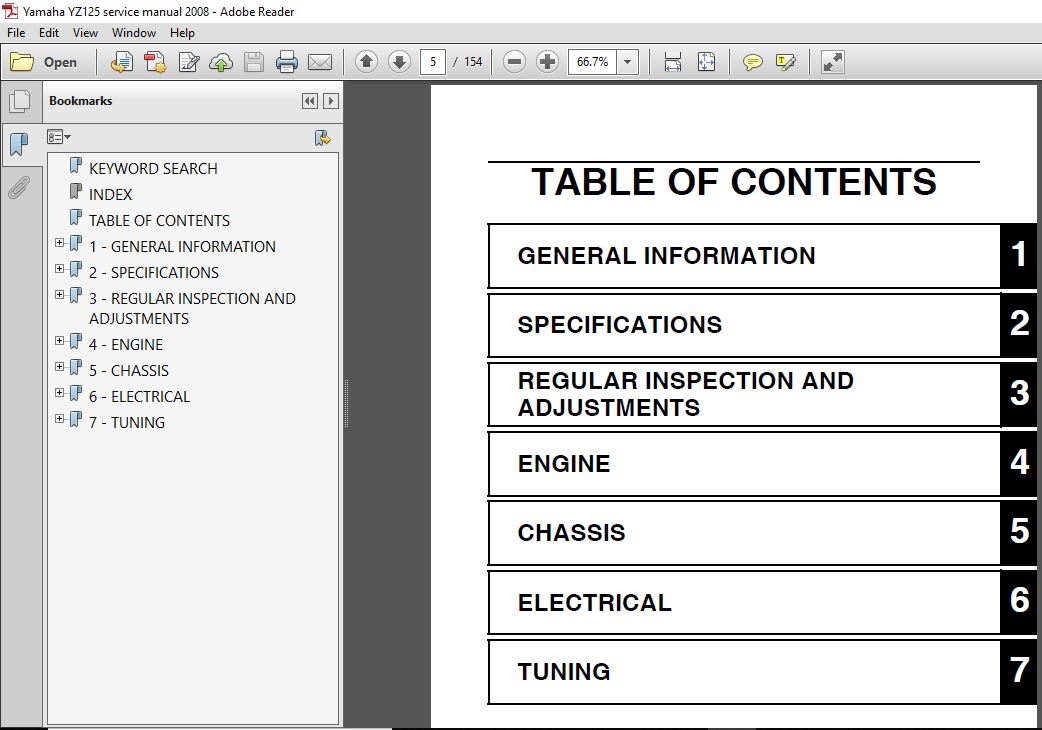Open the Help menu
Screen dimensions: 1042x730
(x=182, y=33)
